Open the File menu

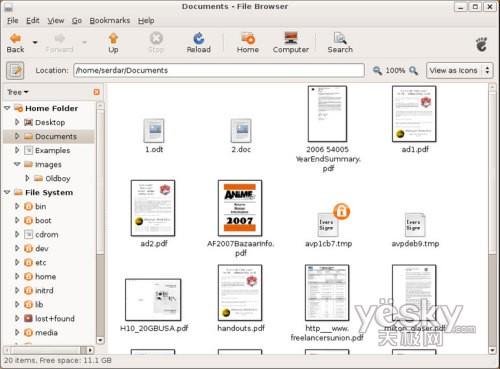(x=13, y=21)
